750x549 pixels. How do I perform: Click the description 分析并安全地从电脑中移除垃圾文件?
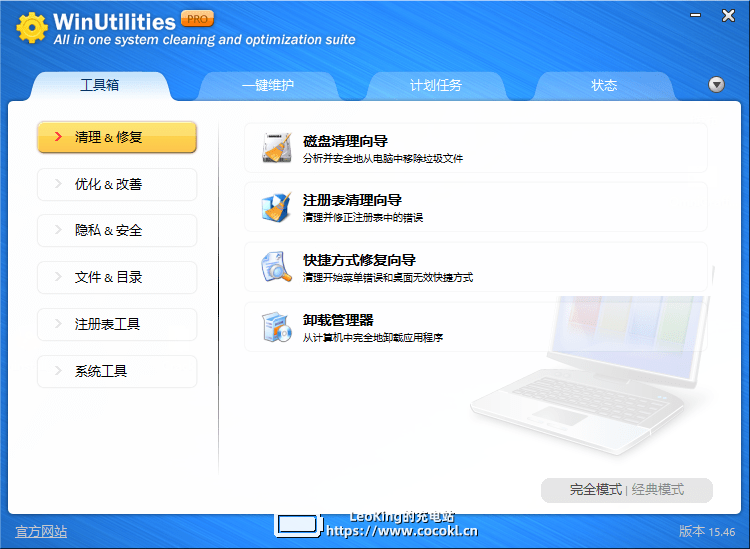point(383,158)
